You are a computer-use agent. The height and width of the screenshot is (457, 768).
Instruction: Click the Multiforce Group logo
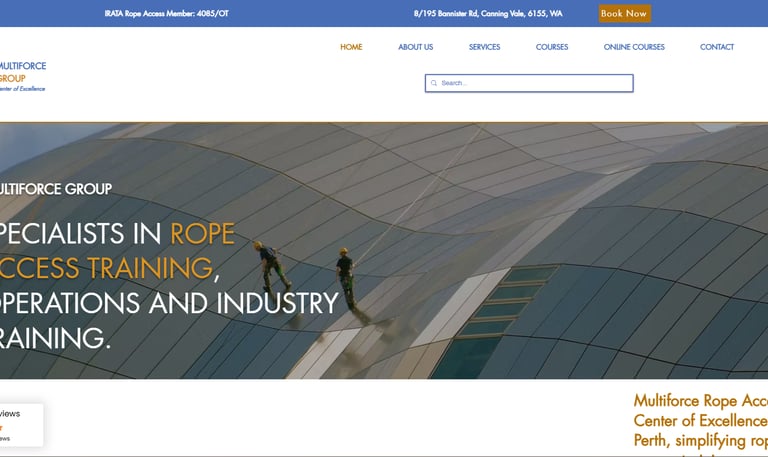pos(22,76)
